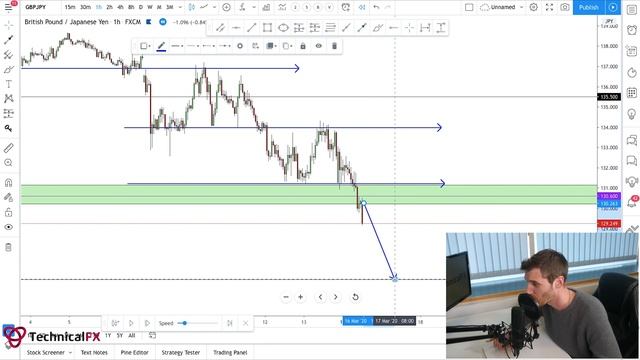Open the Strategy Tester tab

181,352
